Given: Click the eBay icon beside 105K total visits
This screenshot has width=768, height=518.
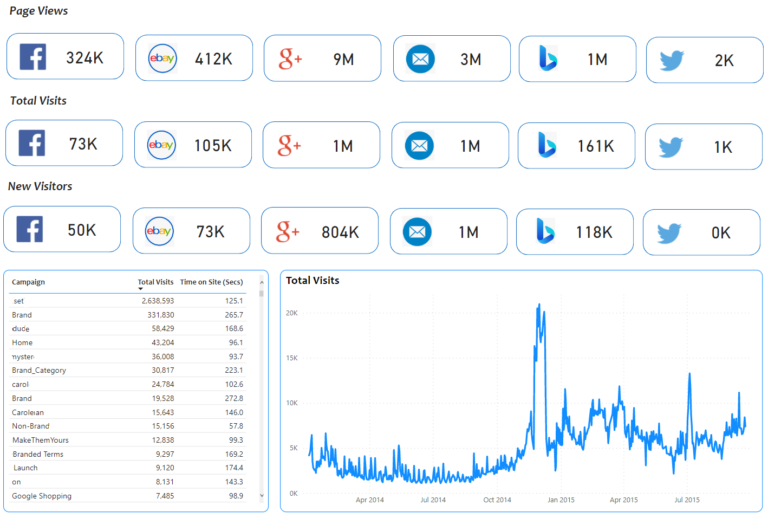Looking at the screenshot, I should tap(161, 145).
